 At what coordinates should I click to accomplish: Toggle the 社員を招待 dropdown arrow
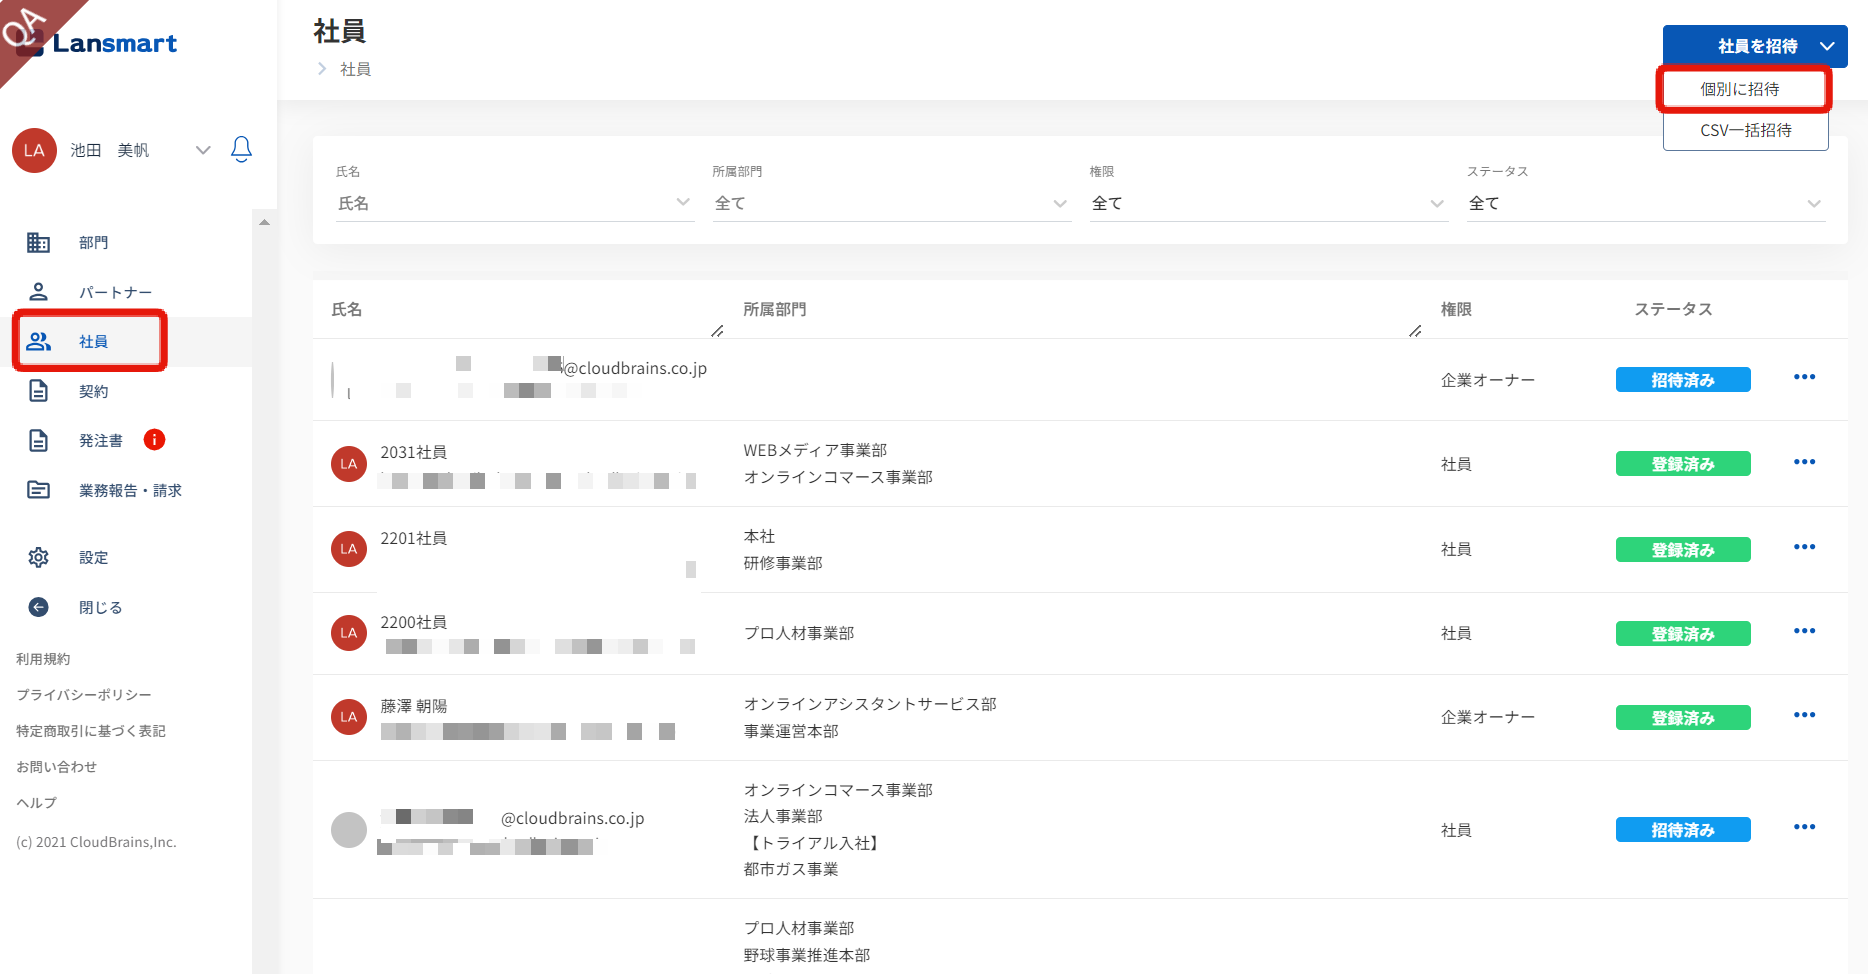(x=1827, y=46)
